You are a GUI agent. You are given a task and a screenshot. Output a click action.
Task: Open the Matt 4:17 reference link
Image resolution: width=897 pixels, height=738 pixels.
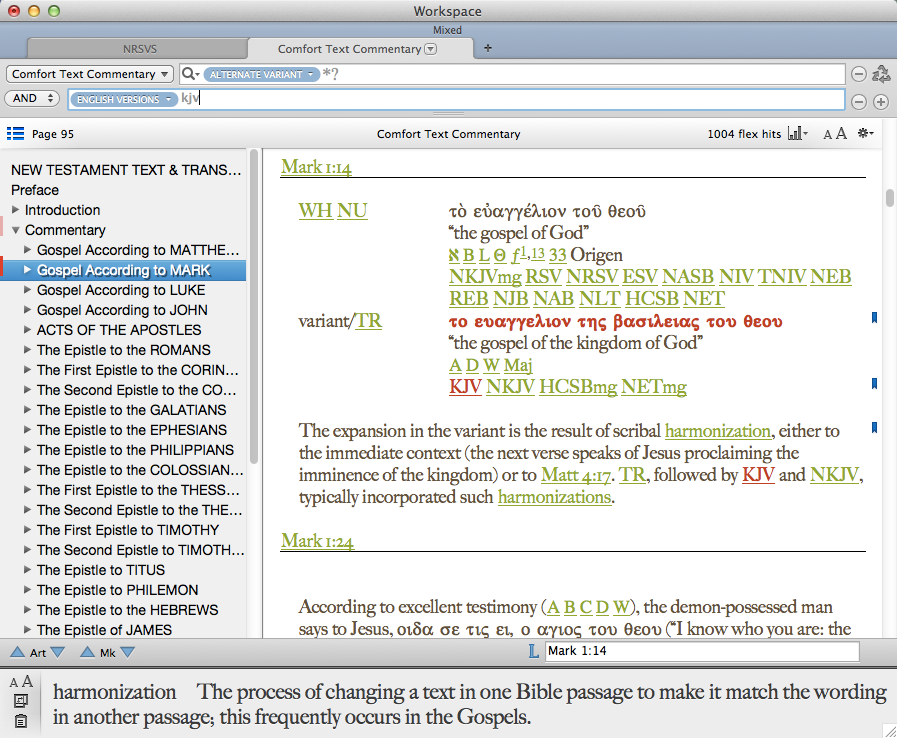576,475
